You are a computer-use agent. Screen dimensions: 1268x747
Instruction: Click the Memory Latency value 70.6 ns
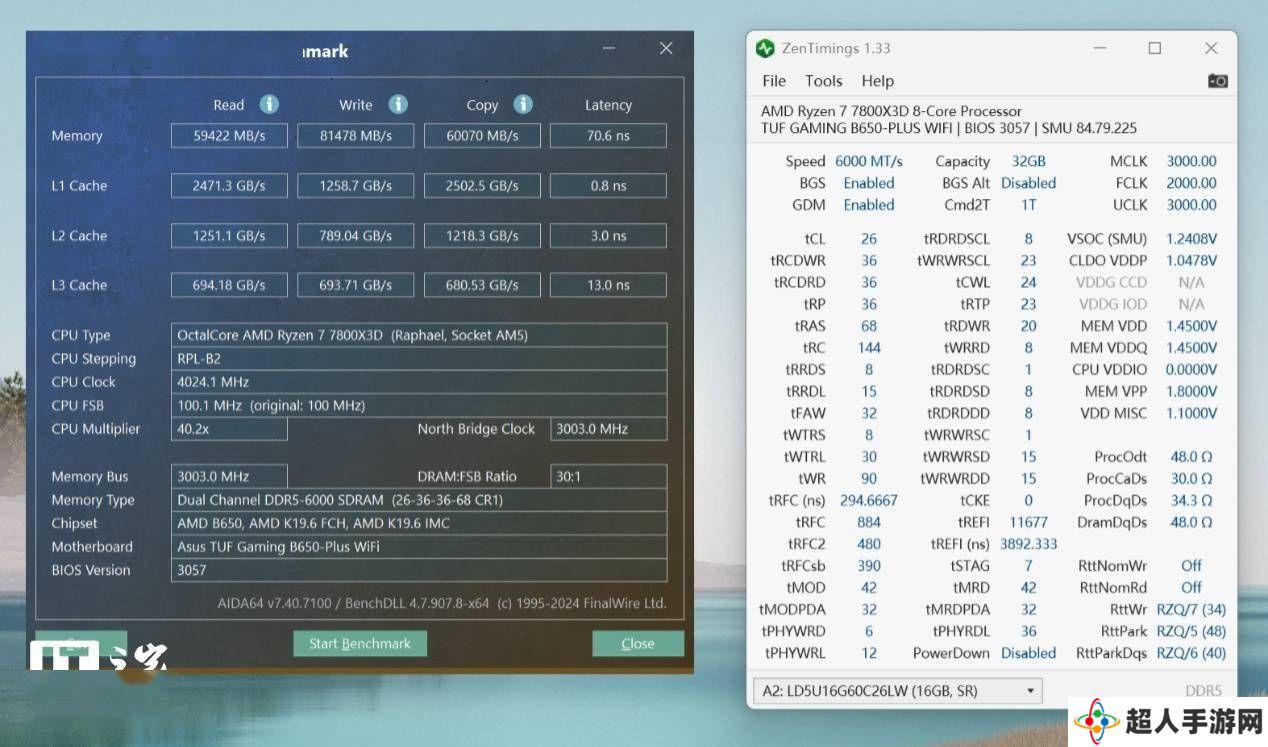click(608, 136)
